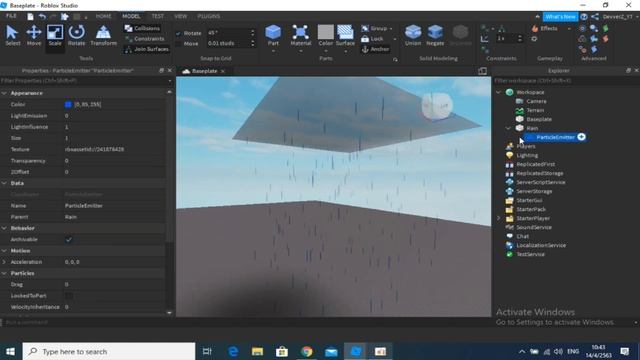Image resolution: width=640 pixels, height=360 pixels.
Task: Collapse the Particles property section
Action: click(x=4, y=273)
